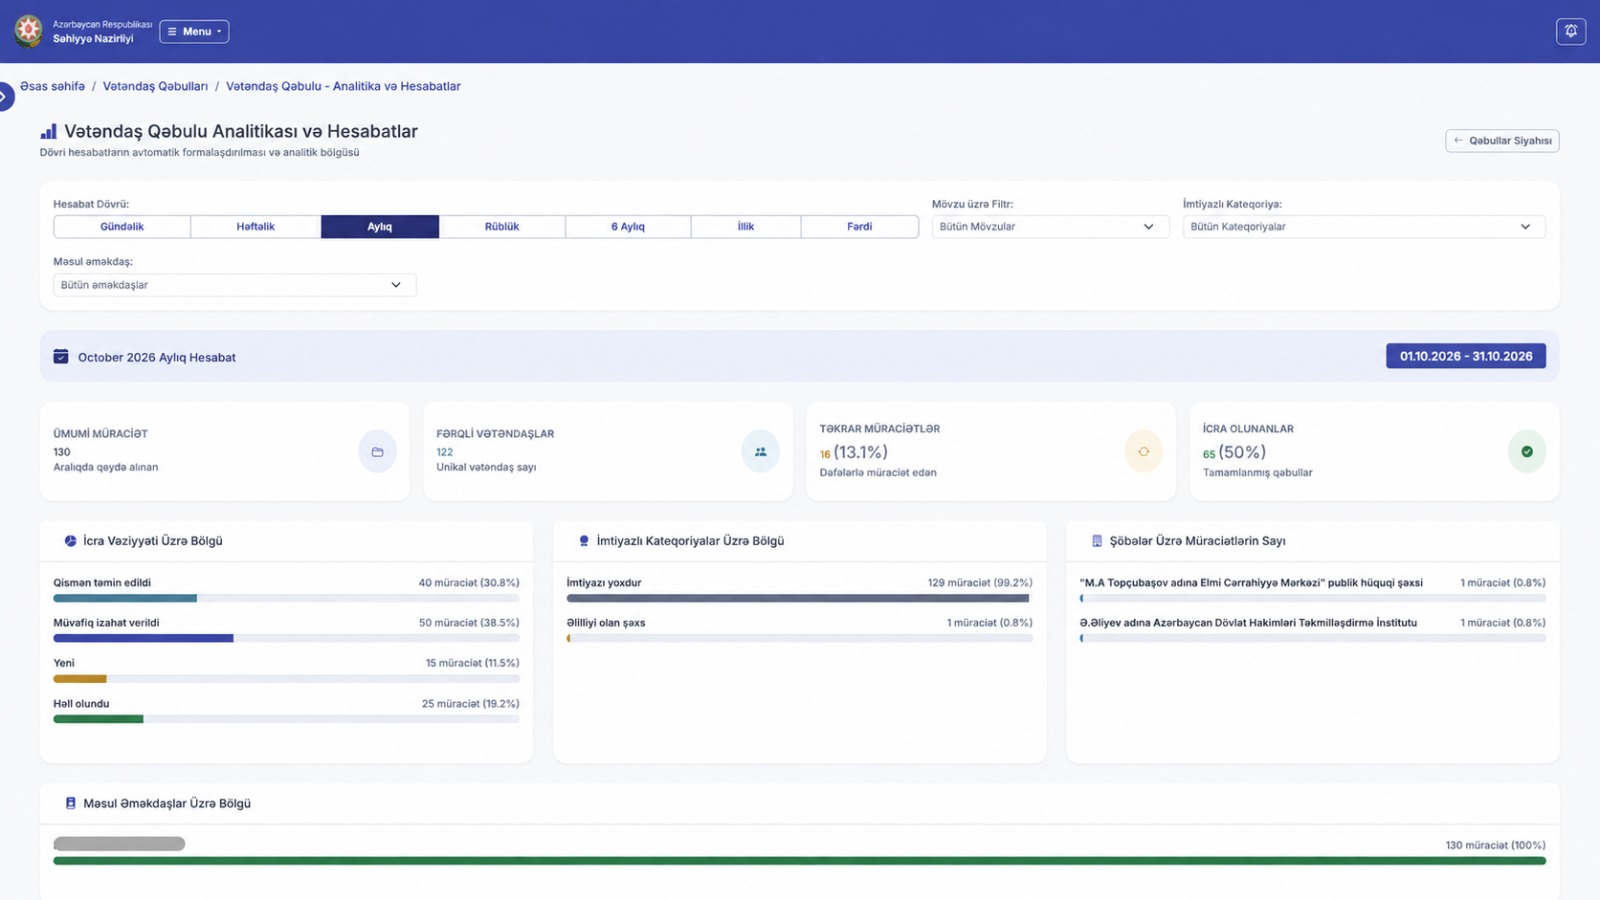1600x900 pixels.
Task: Click the green checkmark in İcra Olunanlar card
Action: click(1527, 452)
